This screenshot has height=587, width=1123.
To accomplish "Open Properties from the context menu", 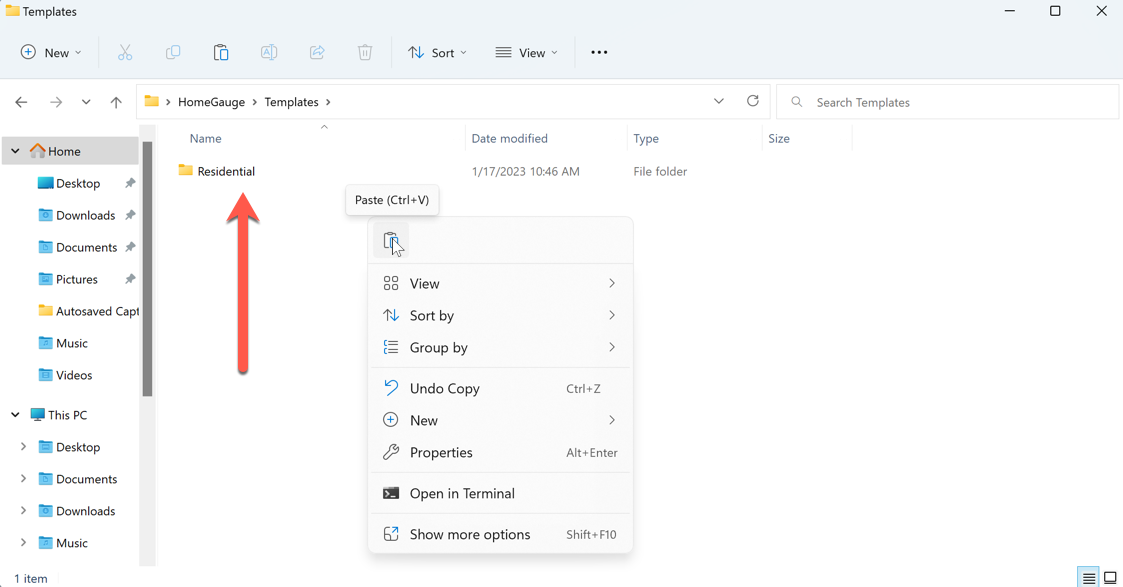I will [440, 453].
